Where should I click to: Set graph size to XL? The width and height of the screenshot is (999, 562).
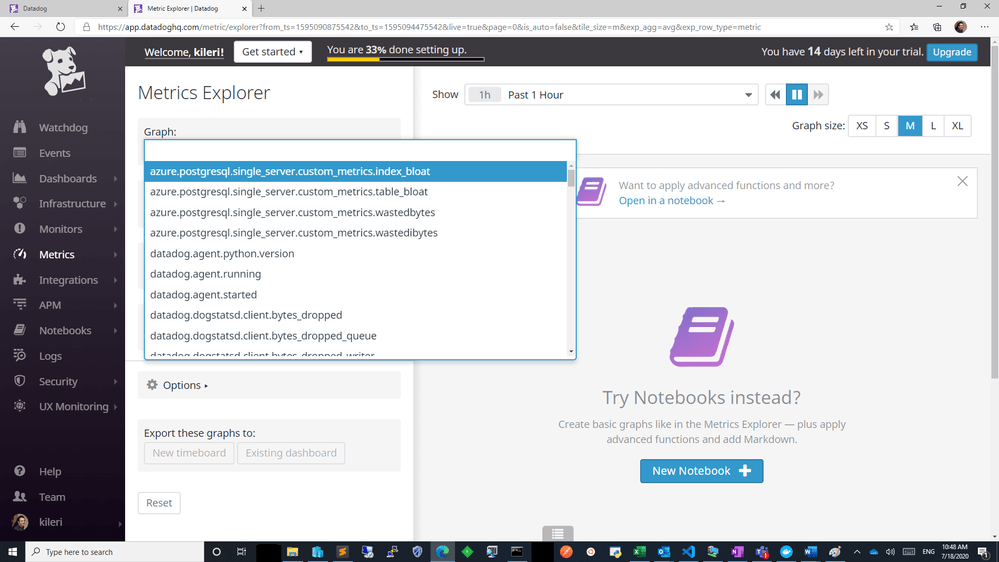[x=957, y=126]
